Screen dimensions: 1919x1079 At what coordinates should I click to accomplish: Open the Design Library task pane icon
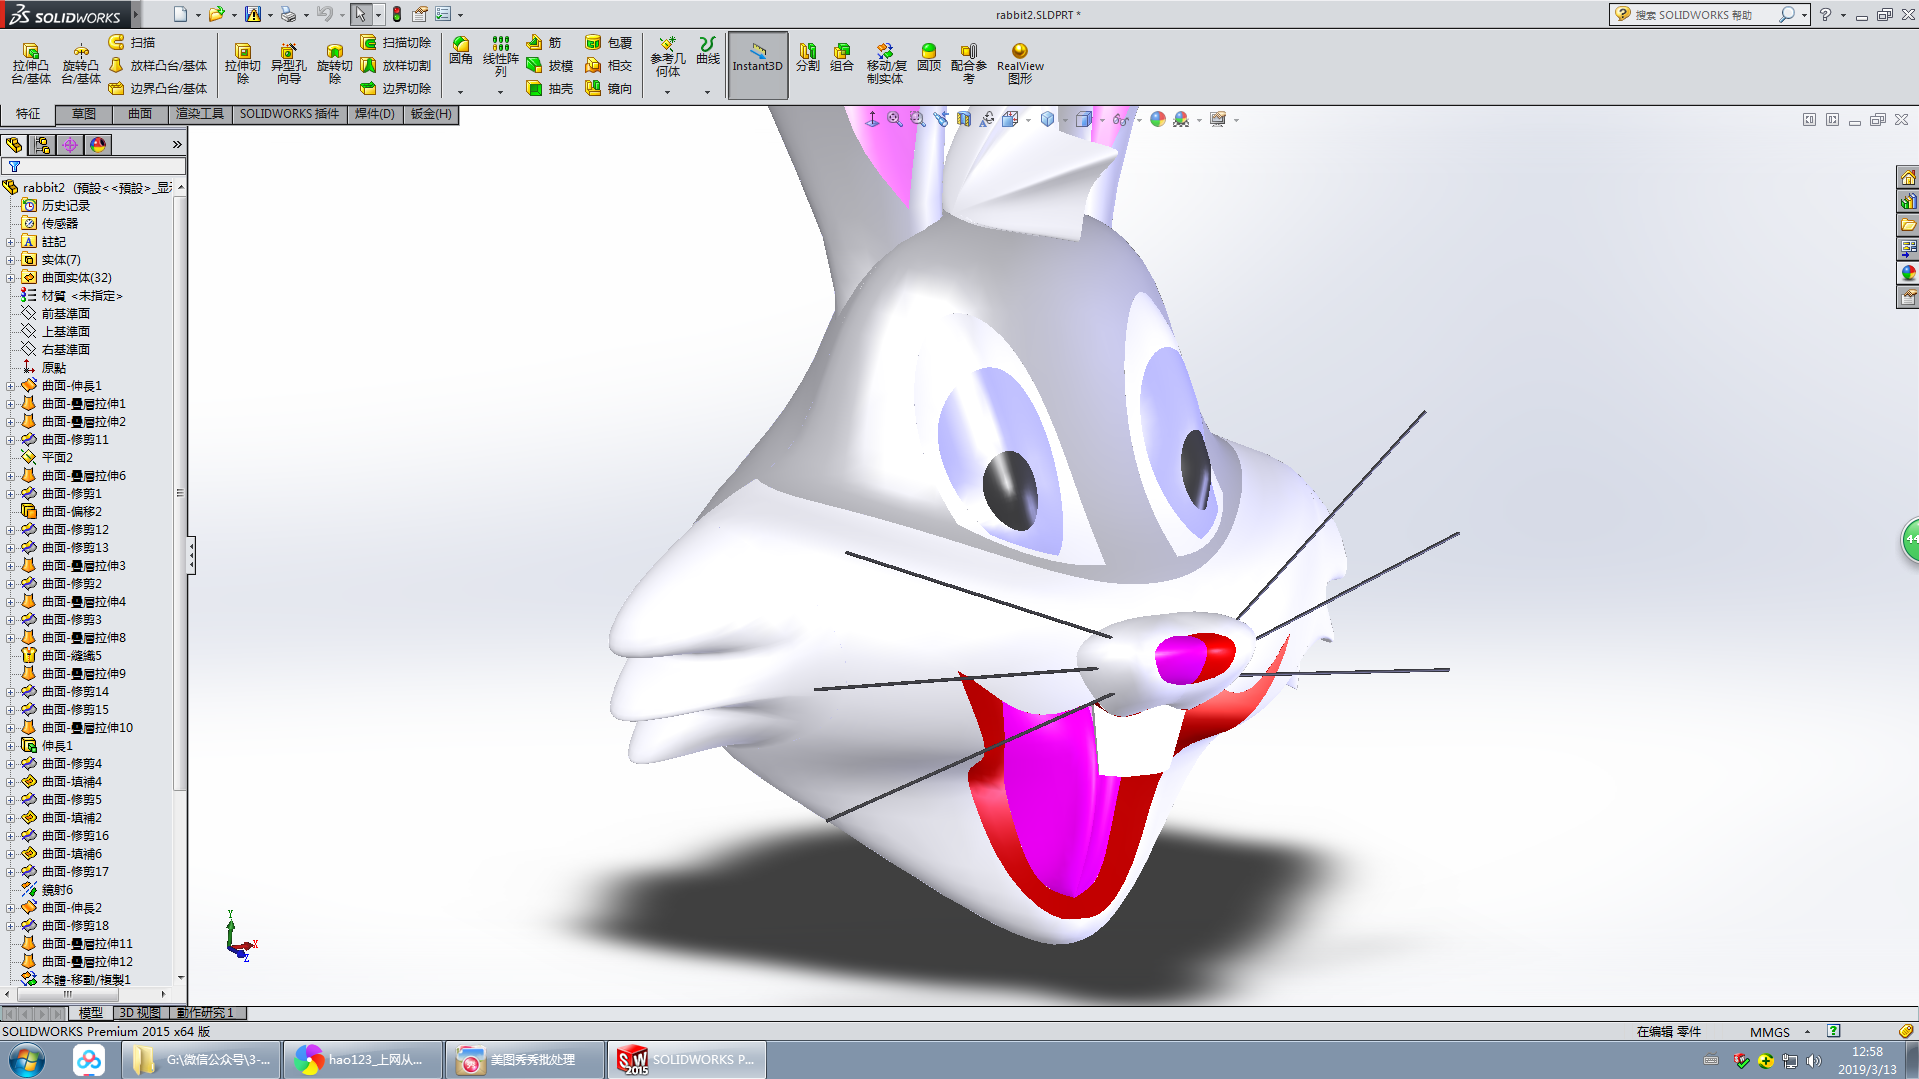[x=1908, y=201]
